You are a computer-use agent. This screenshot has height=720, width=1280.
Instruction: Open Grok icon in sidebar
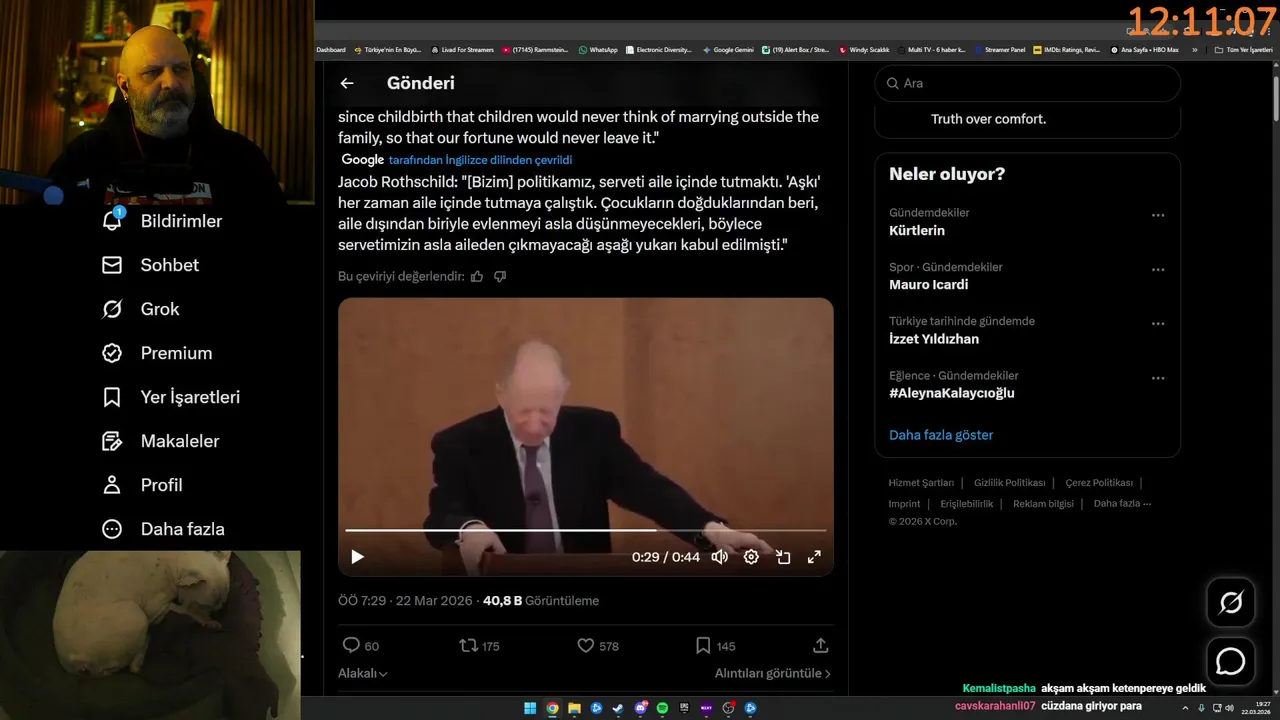(112, 309)
